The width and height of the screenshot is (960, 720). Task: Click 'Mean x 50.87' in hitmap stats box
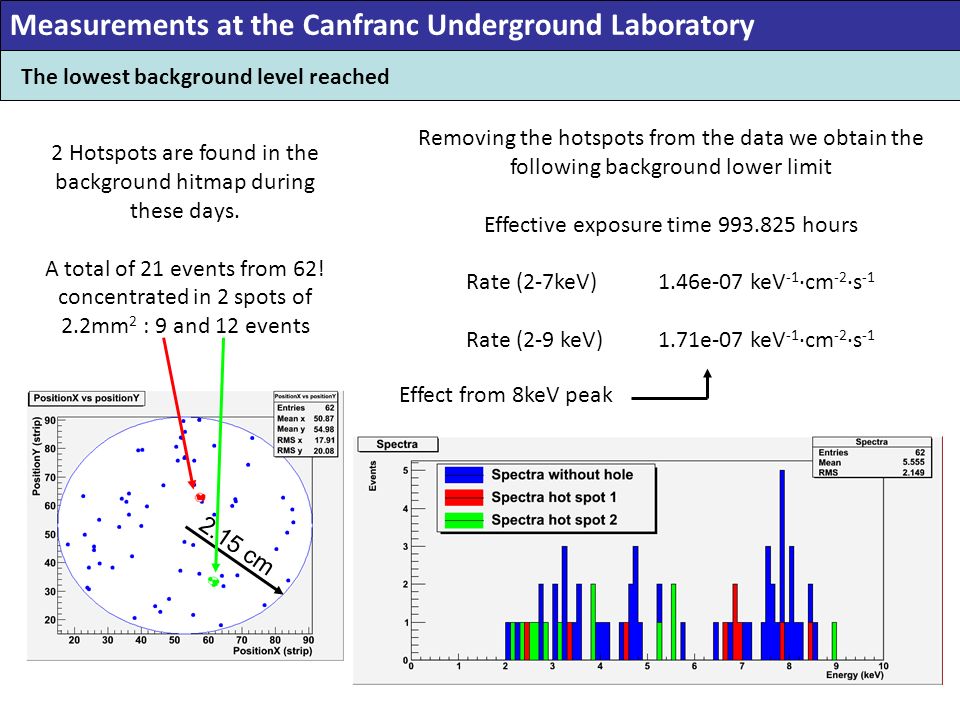[x=306, y=419]
